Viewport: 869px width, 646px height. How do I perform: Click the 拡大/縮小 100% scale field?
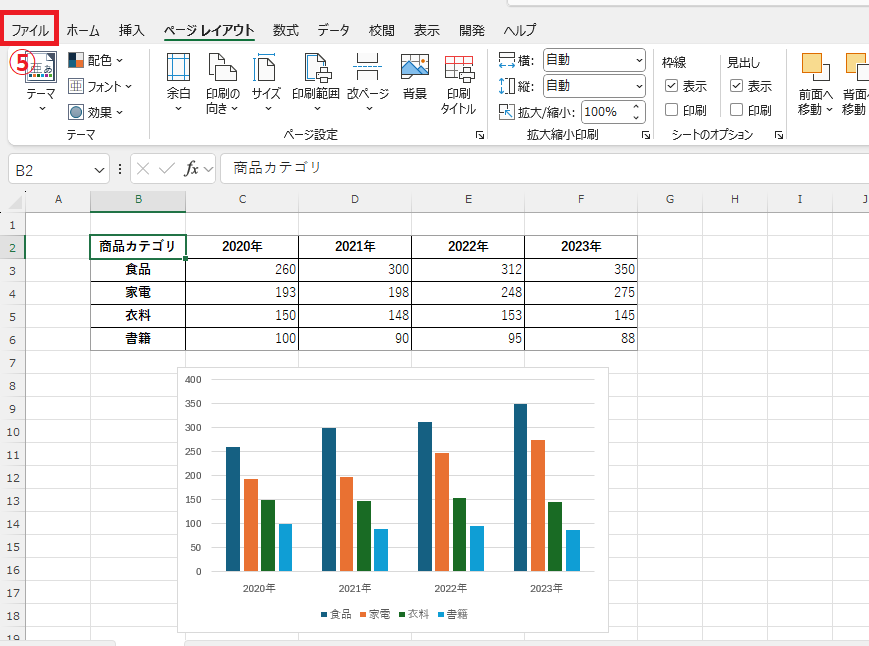[x=606, y=112]
